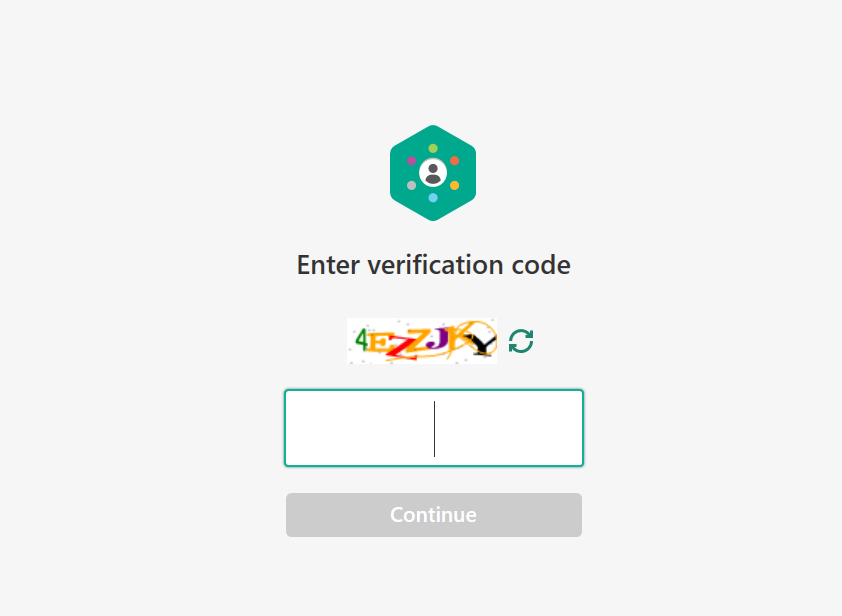Refresh the captcha image
The width and height of the screenshot is (842, 616).
pyautogui.click(x=521, y=341)
